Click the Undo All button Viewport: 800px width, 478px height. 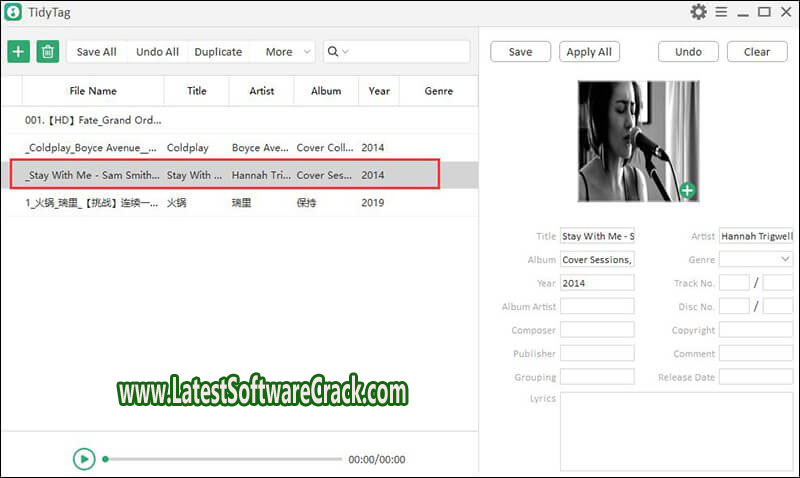tap(157, 52)
